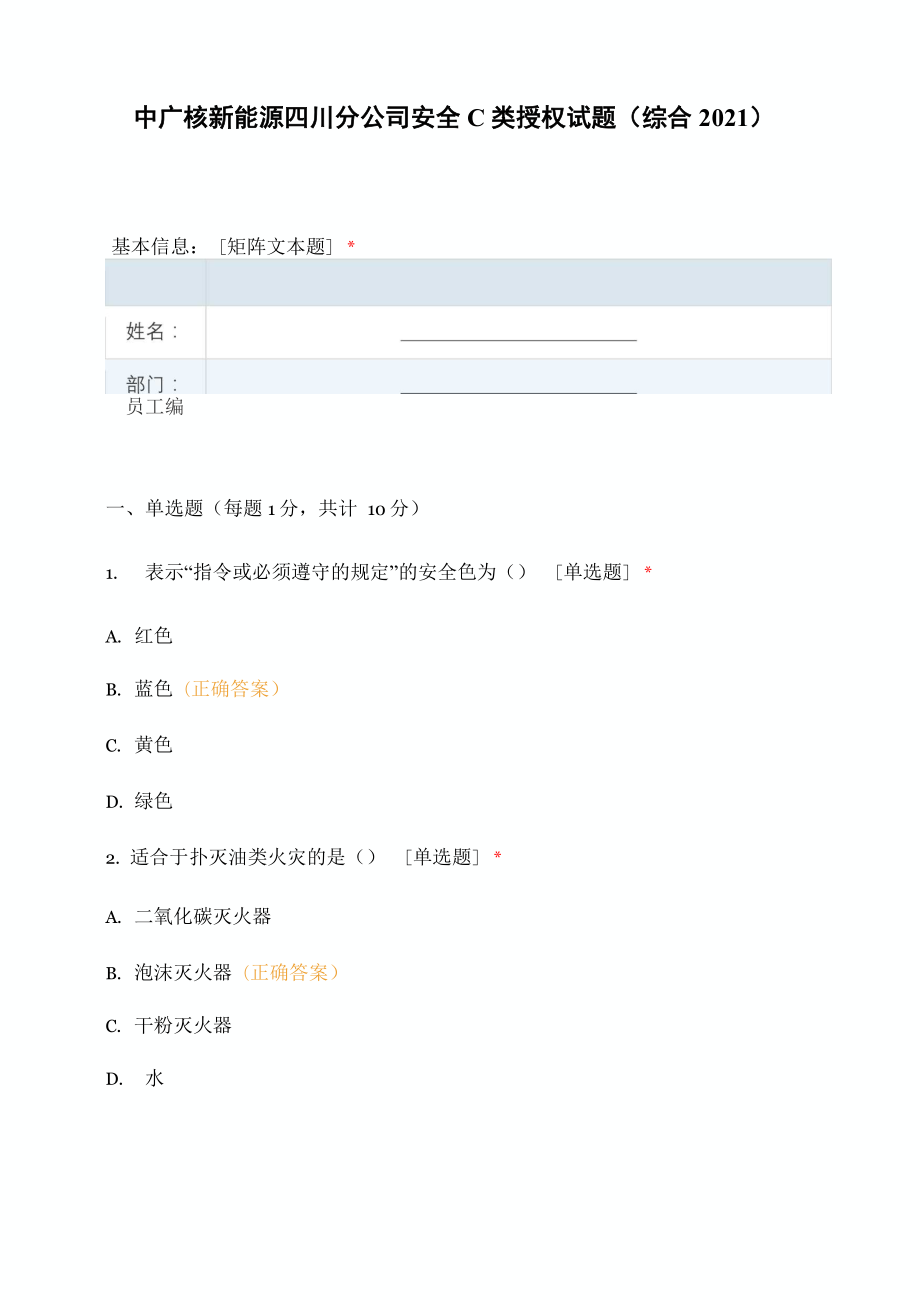Choose option A 二氧化碳灭火器
Viewport: 920px width, 1301px height.
(x=202, y=916)
